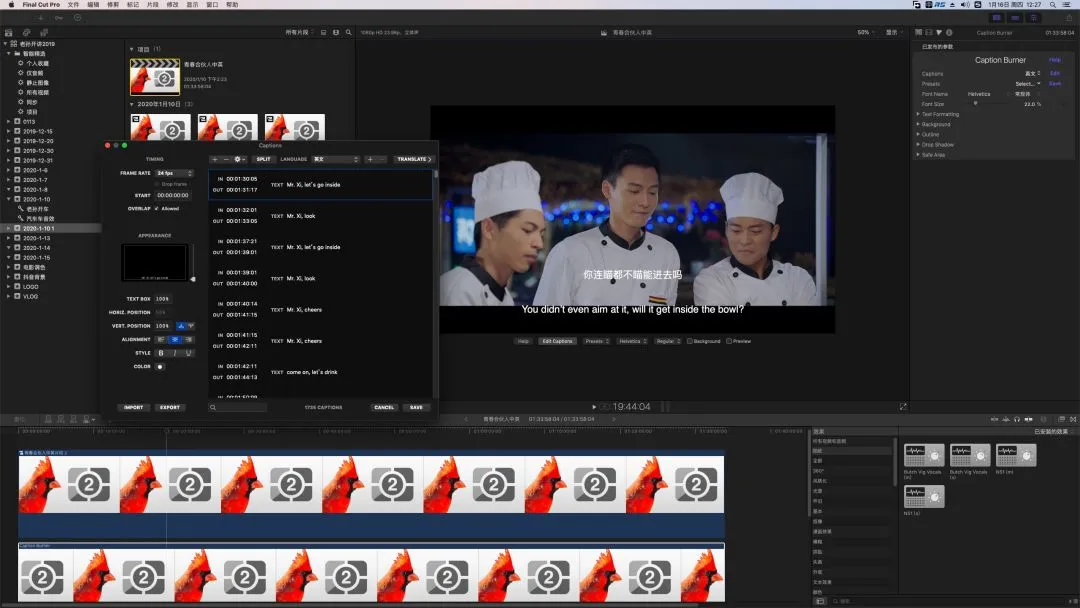Open the clip appearance icon in browser
The height and width of the screenshot is (608, 1080).
click(x=335, y=32)
